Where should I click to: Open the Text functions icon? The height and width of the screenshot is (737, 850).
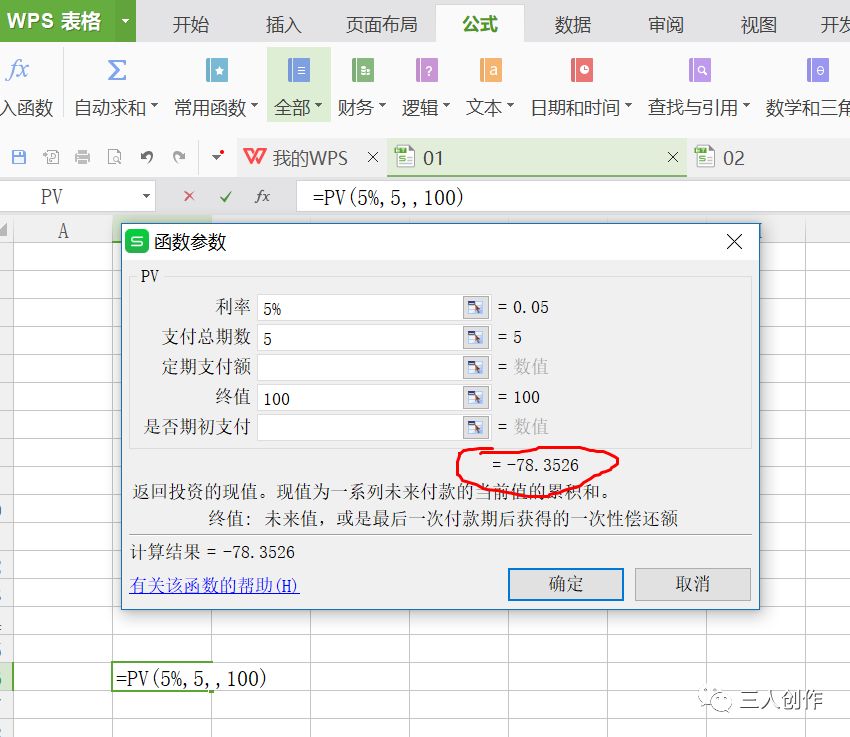pyautogui.click(x=490, y=70)
